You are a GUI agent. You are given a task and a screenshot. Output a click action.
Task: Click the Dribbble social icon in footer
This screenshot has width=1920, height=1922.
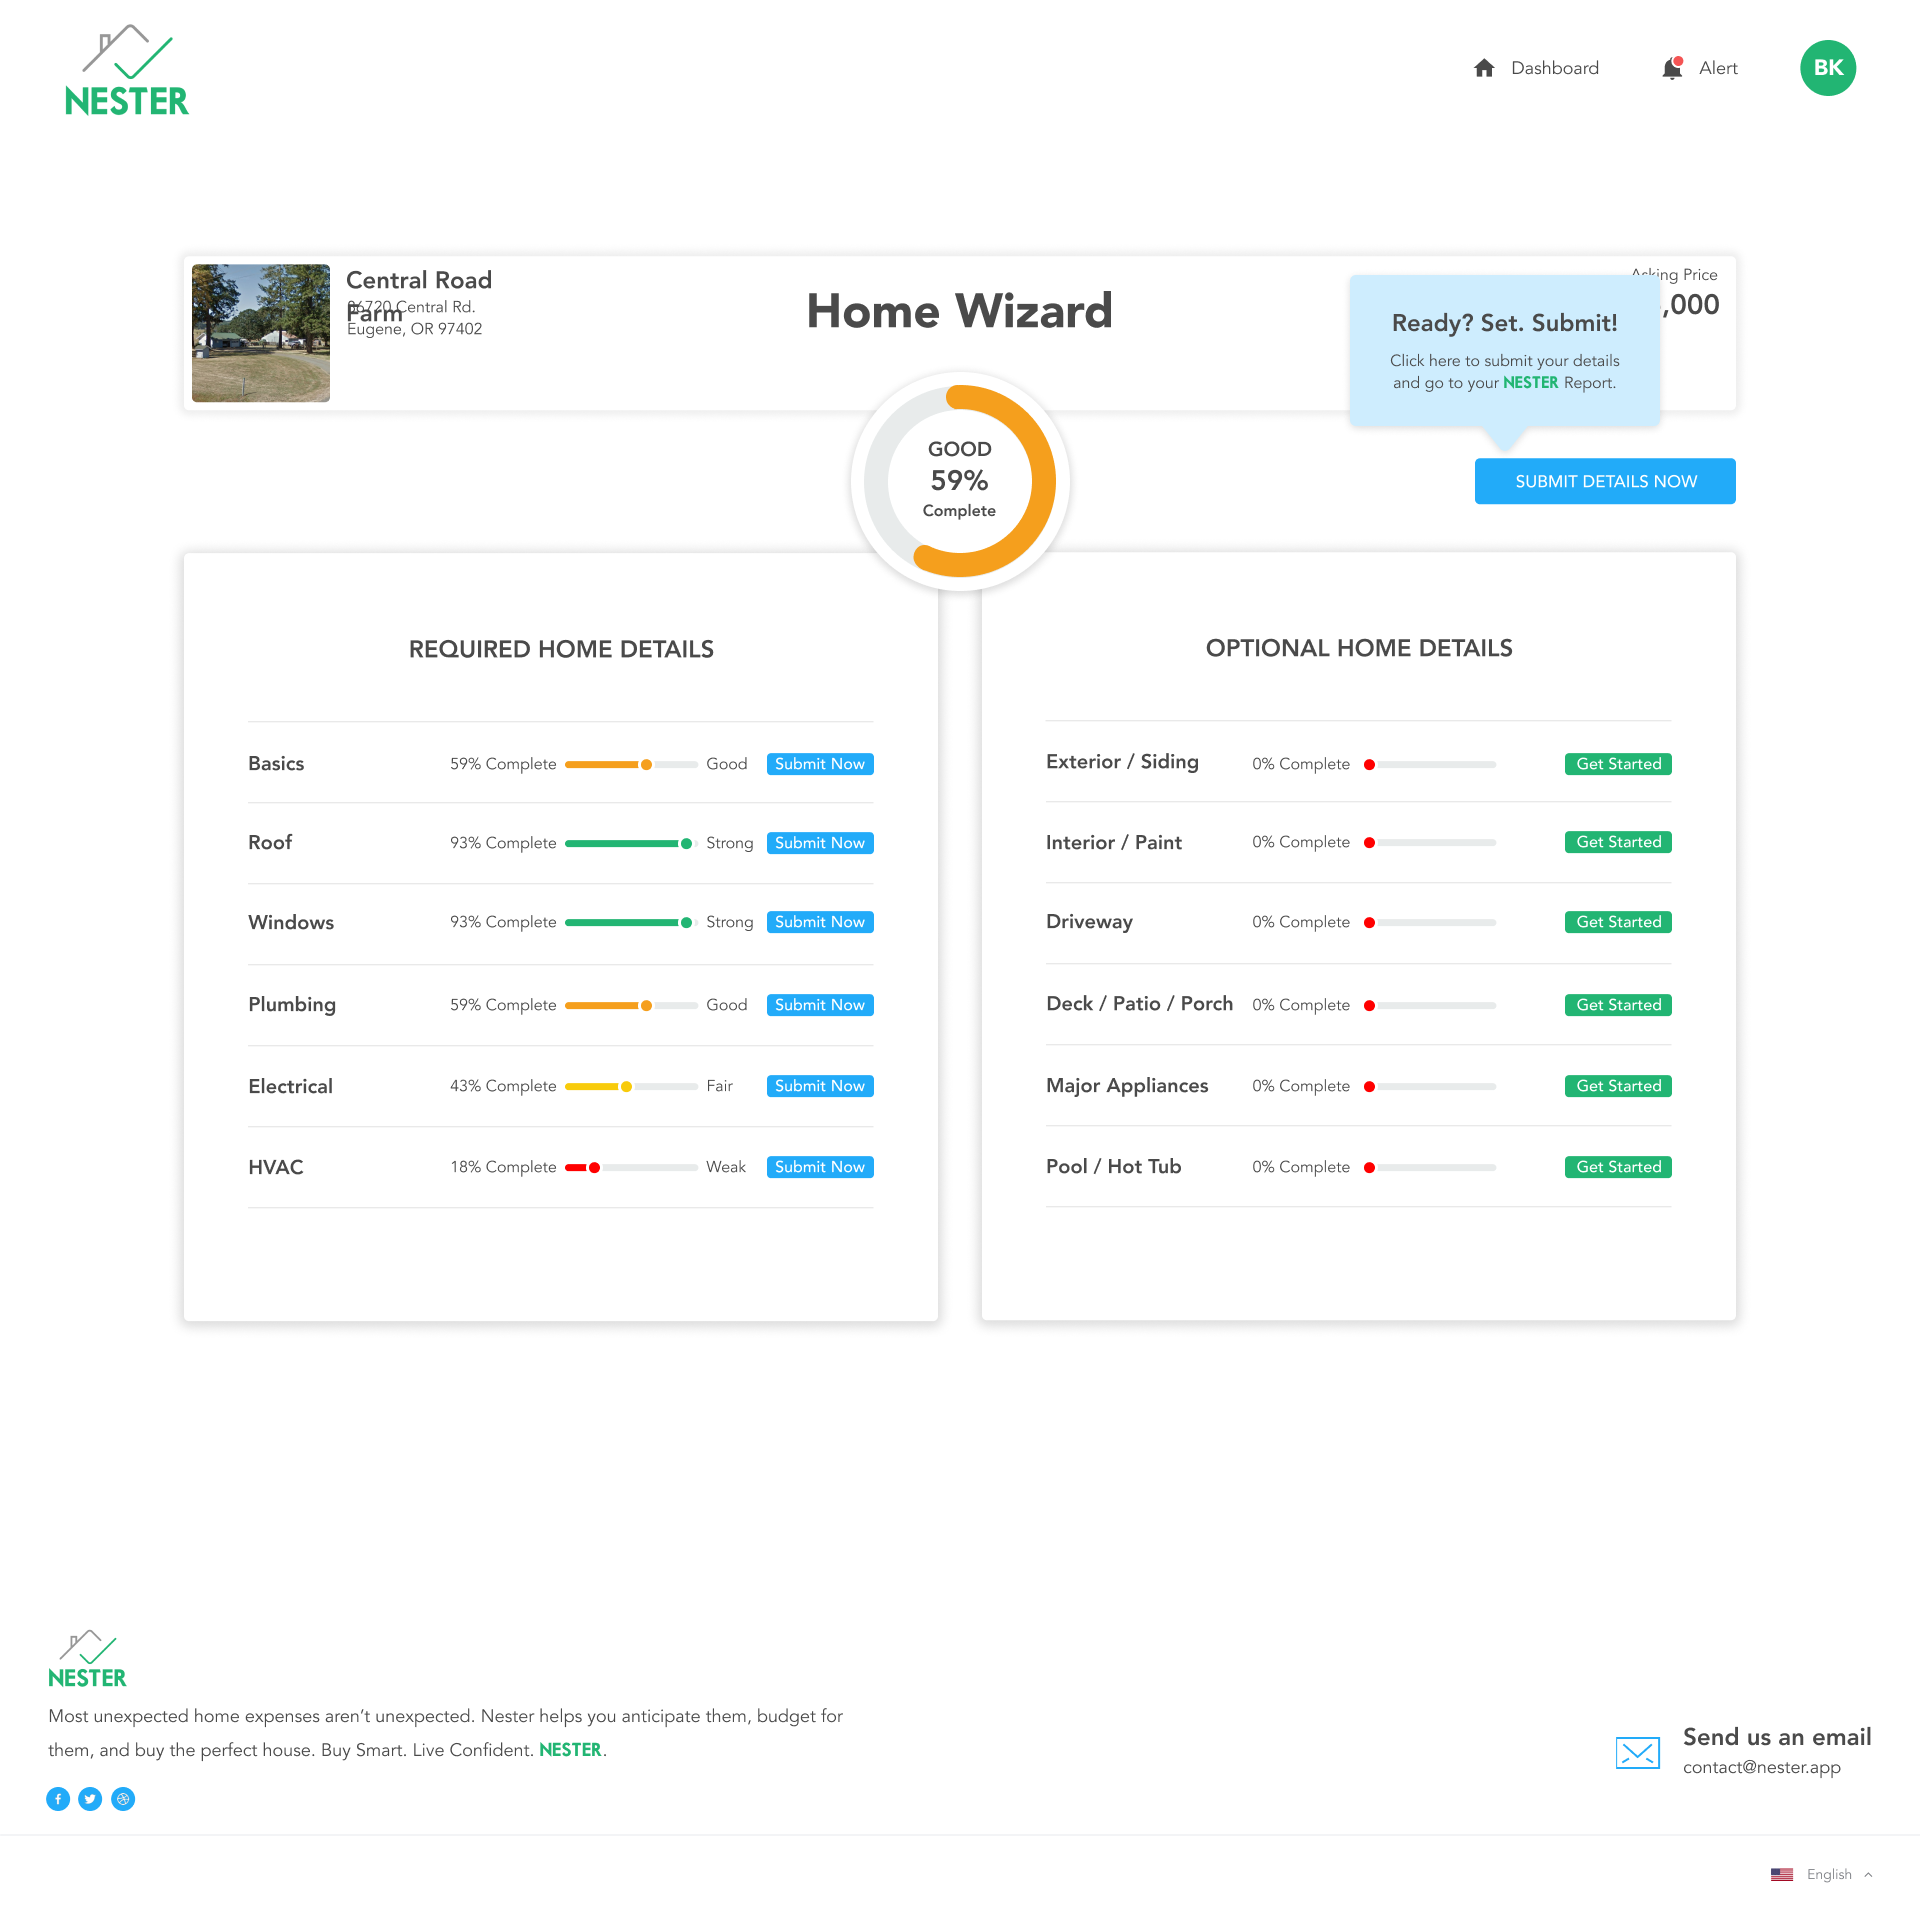pyautogui.click(x=123, y=1799)
